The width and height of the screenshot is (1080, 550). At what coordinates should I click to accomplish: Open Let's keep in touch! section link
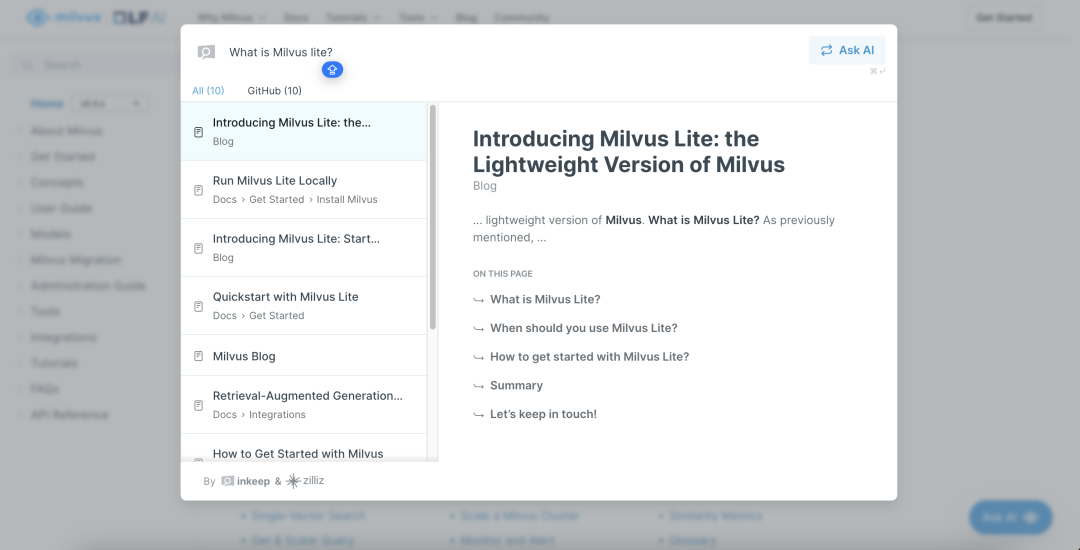click(543, 414)
